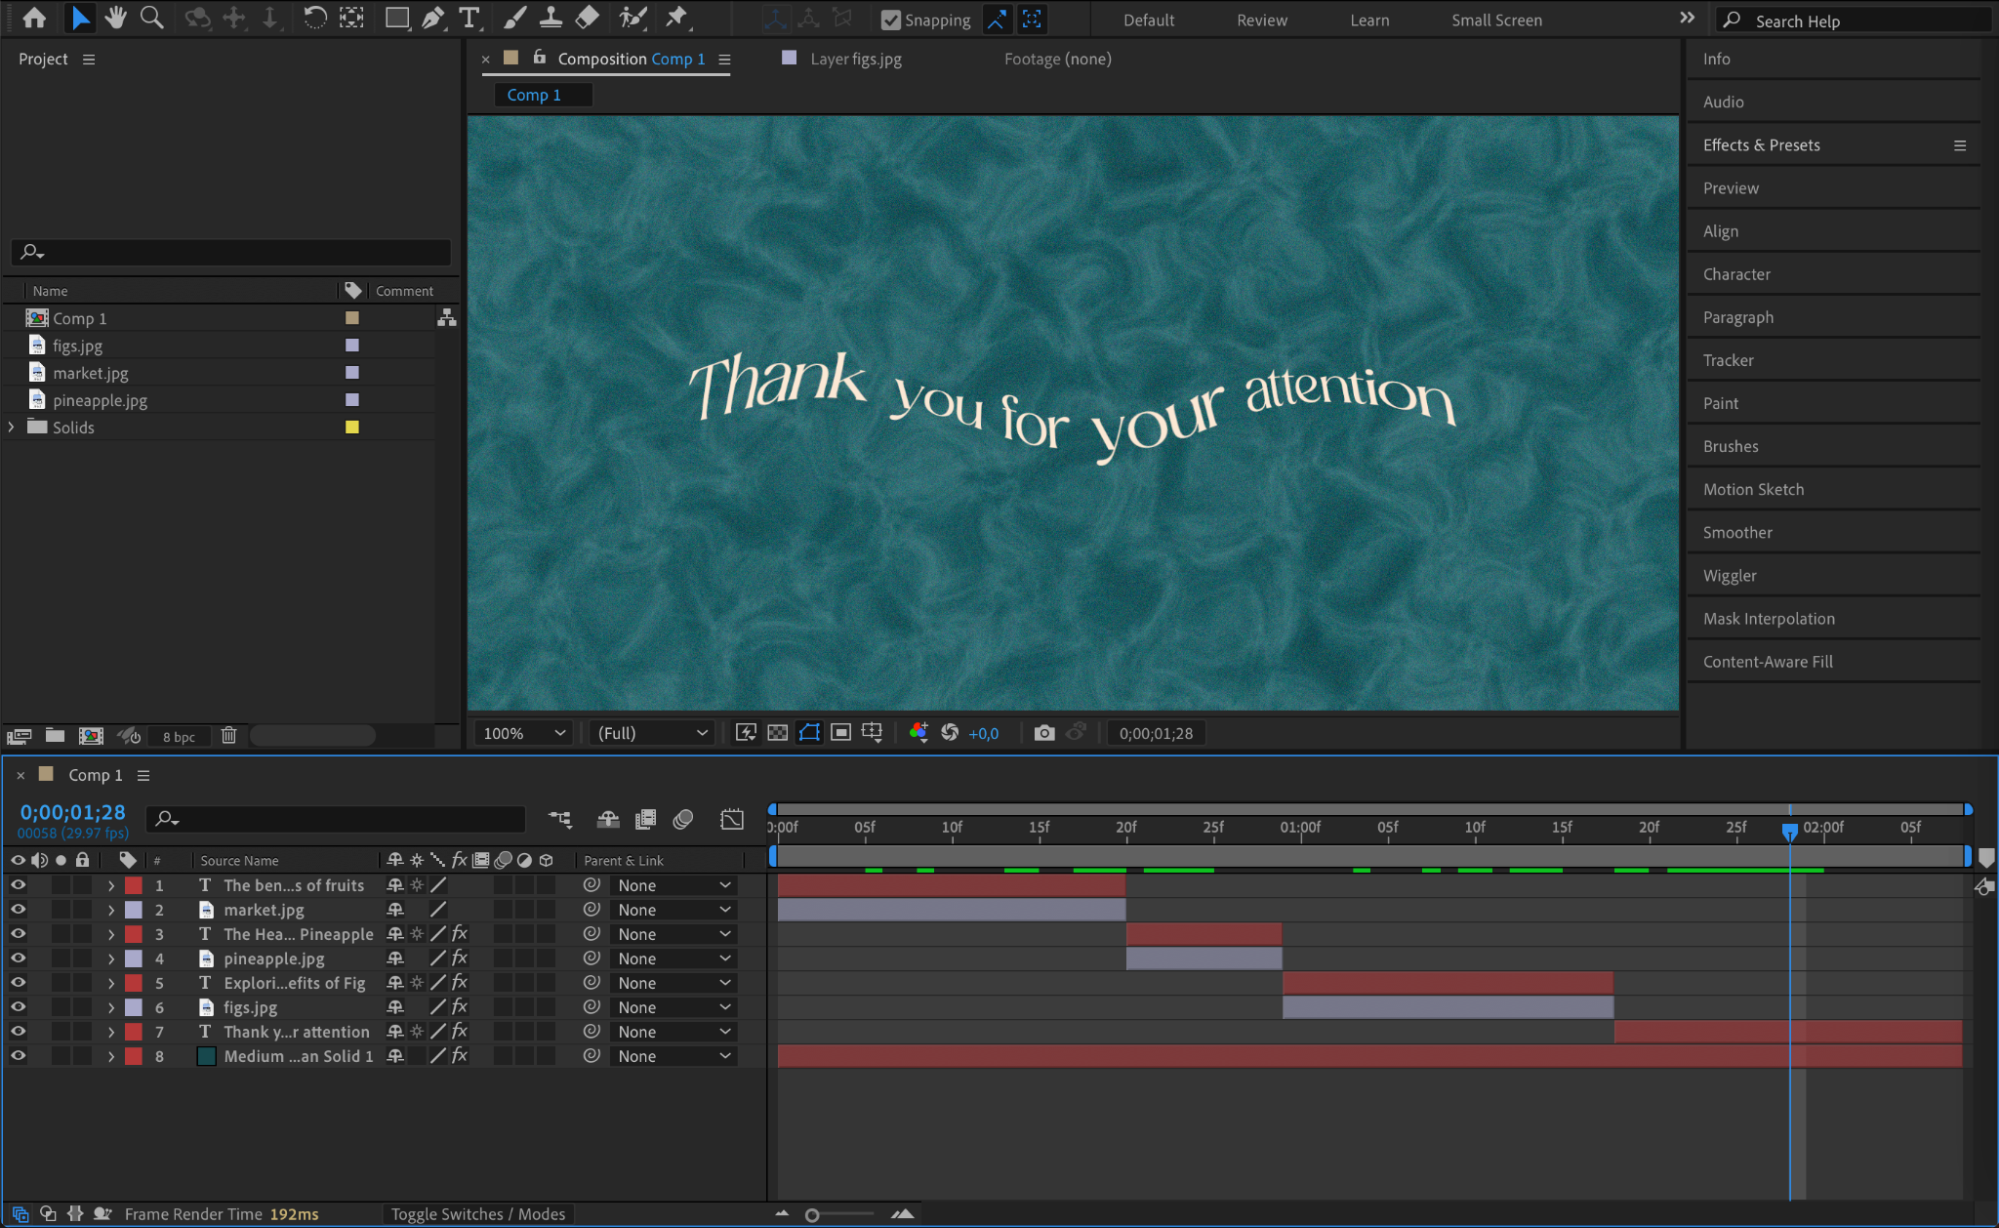This screenshot has height=1228, width=1999.
Task: Take a snapshot with the camera icon
Action: click(x=1044, y=733)
